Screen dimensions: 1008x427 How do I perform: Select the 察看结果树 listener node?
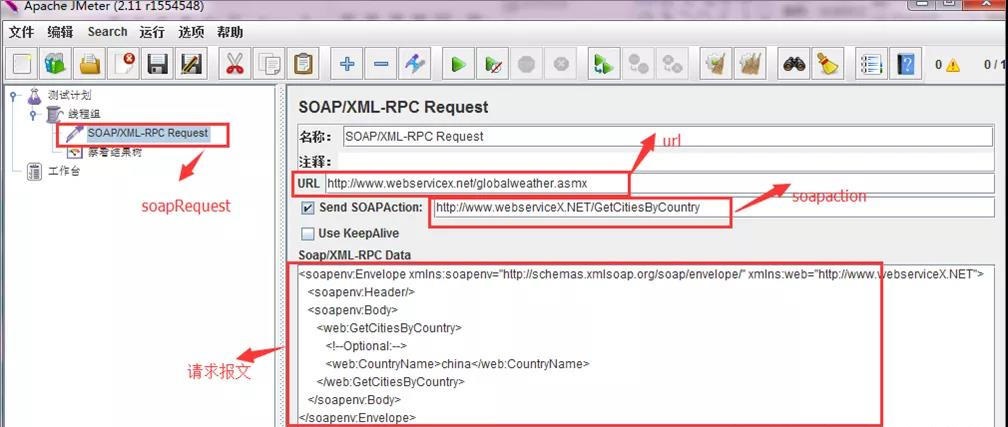tap(114, 152)
